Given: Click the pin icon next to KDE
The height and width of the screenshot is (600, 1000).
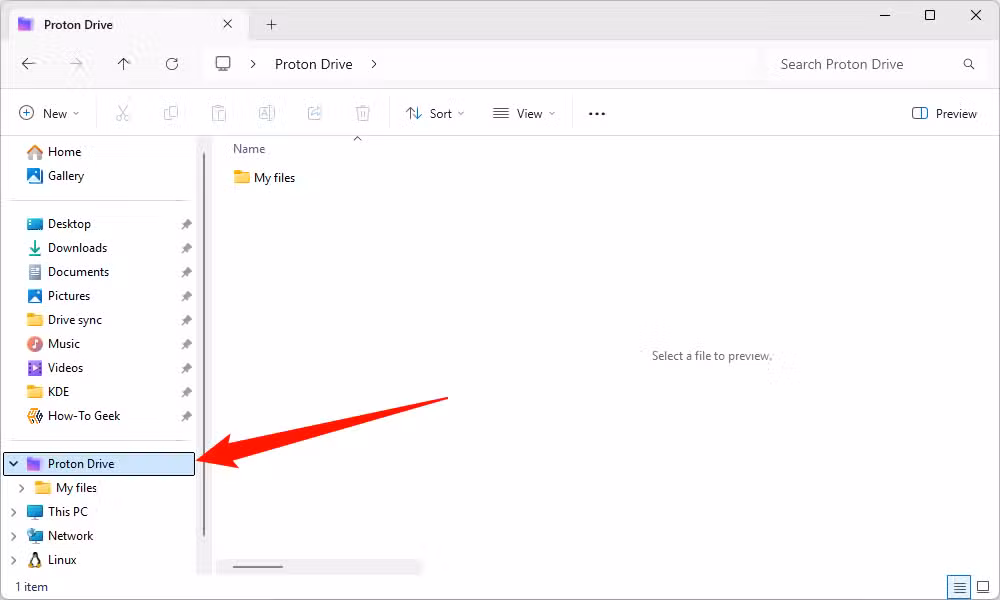Looking at the screenshot, I should tap(186, 392).
